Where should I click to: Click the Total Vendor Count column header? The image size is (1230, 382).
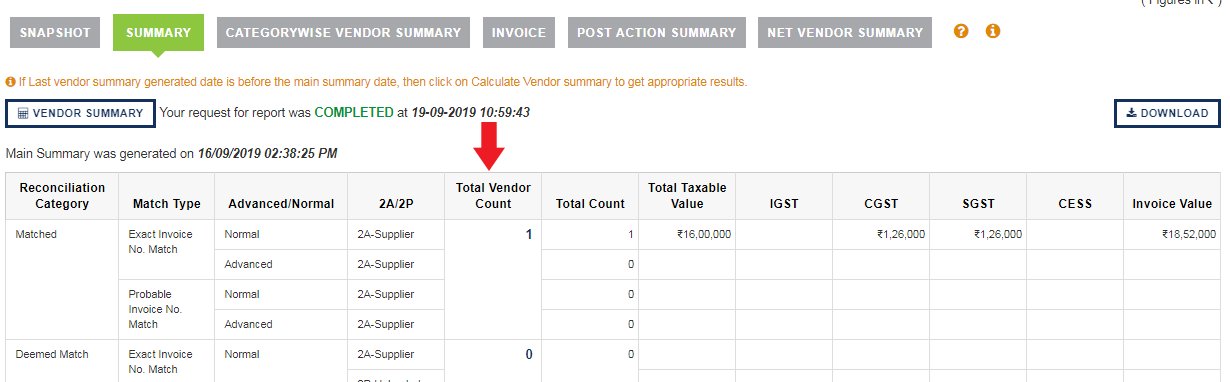coord(493,196)
